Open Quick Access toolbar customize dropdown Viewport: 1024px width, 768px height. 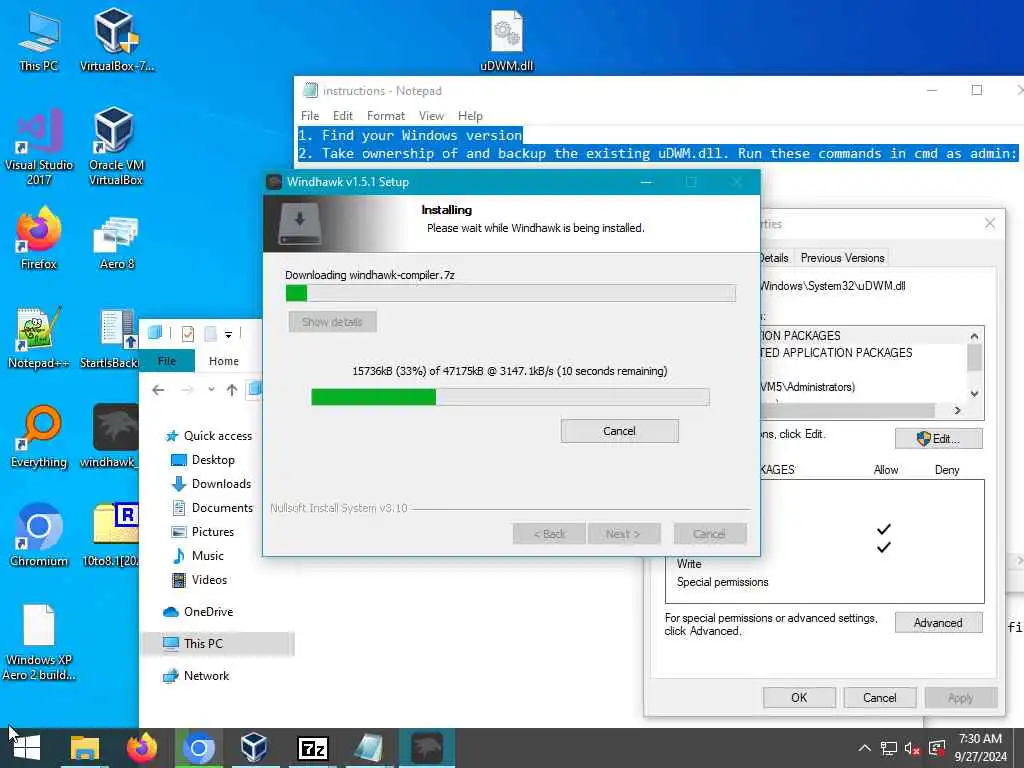[228, 334]
